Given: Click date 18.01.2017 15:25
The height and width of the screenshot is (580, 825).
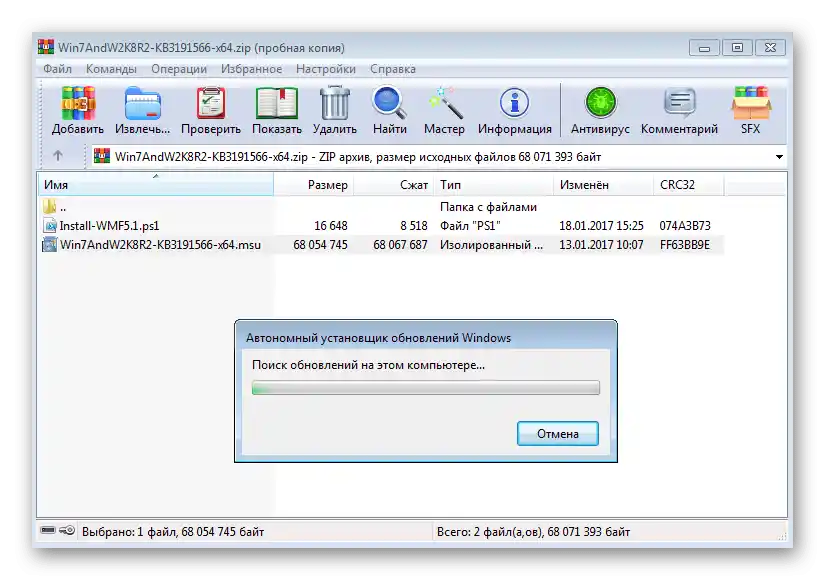Looking at the screenshot, I should (x=601, y=226).
